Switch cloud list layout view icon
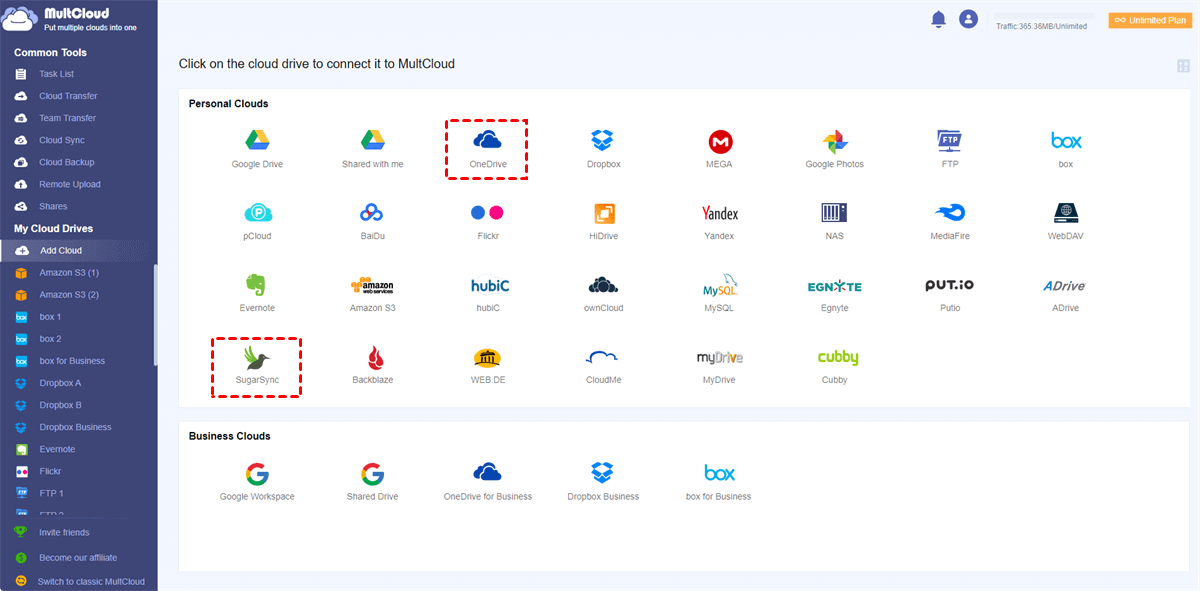 1184,66
